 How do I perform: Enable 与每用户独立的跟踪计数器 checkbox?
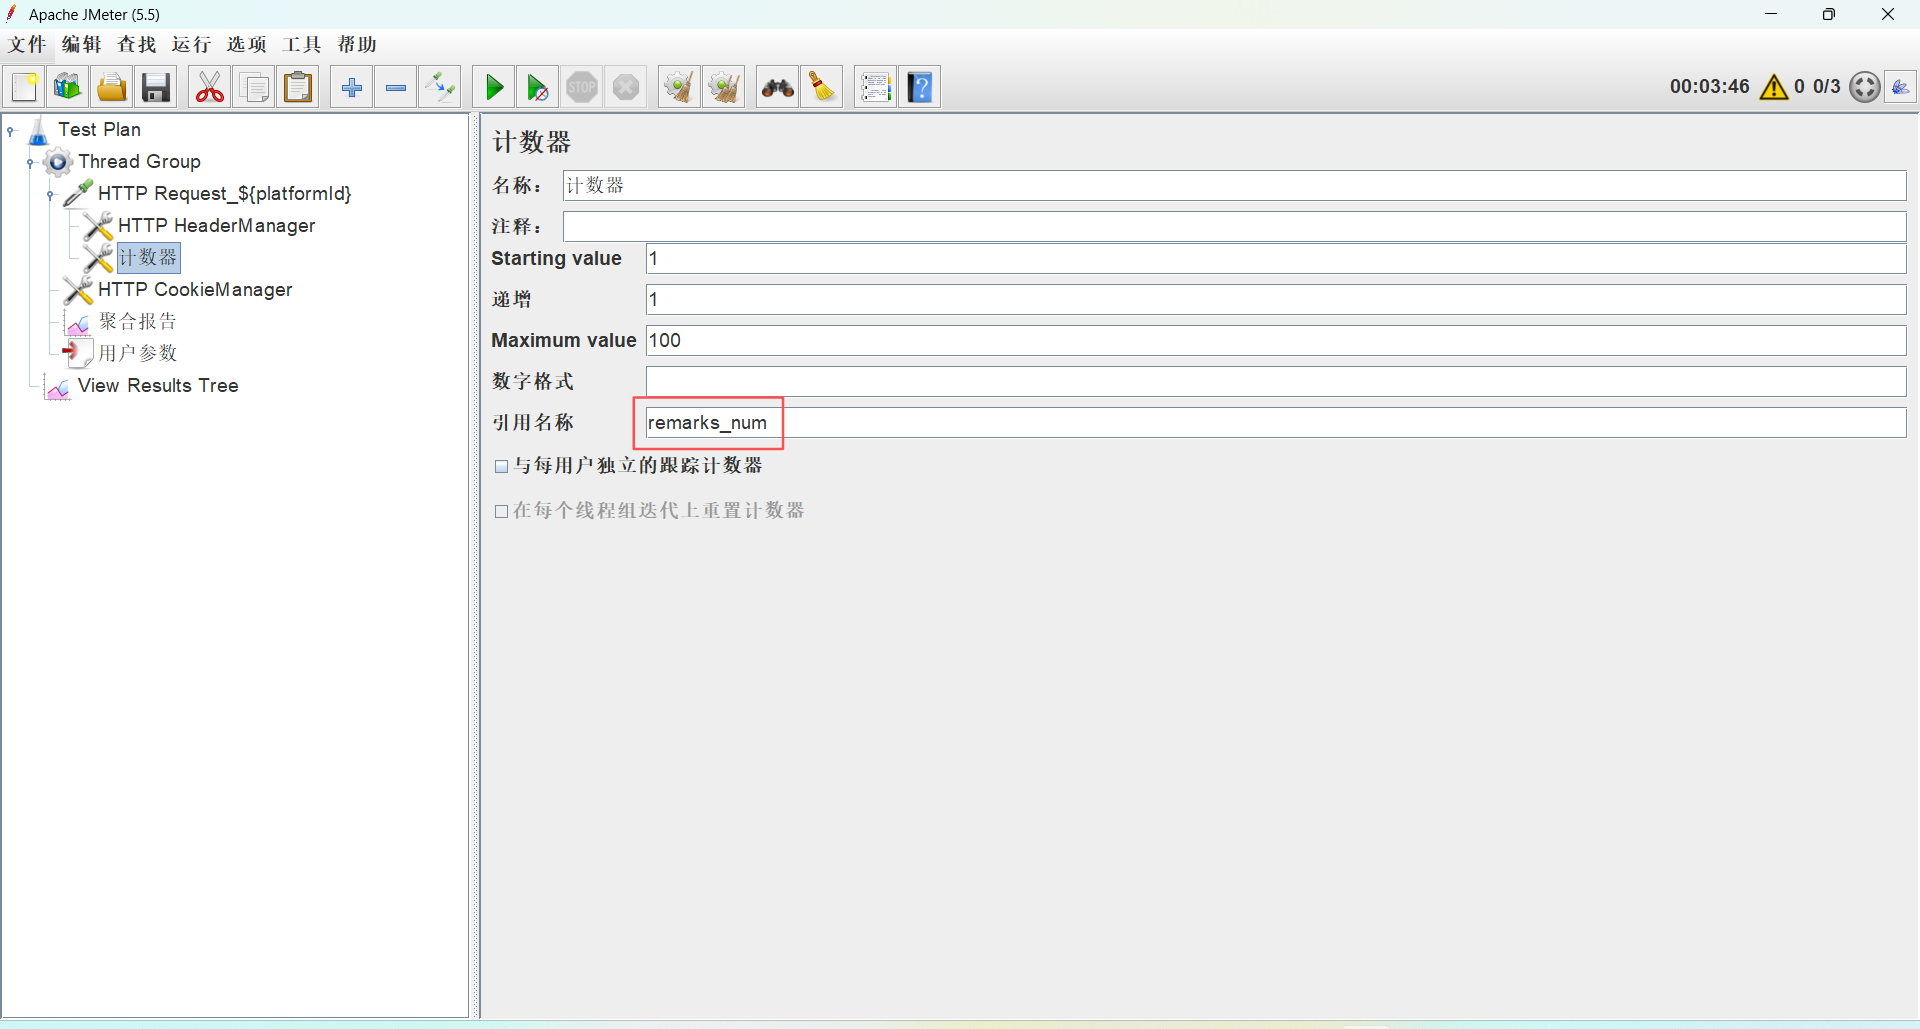(x=501, y=466)
